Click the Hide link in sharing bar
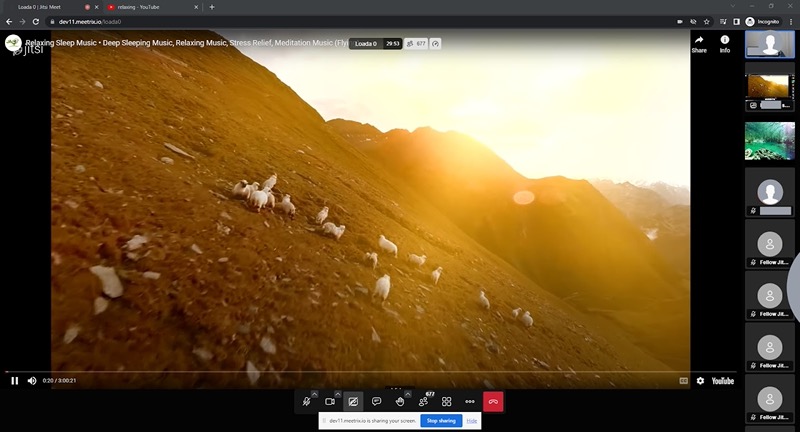800x432 pixels. point(471,421)
